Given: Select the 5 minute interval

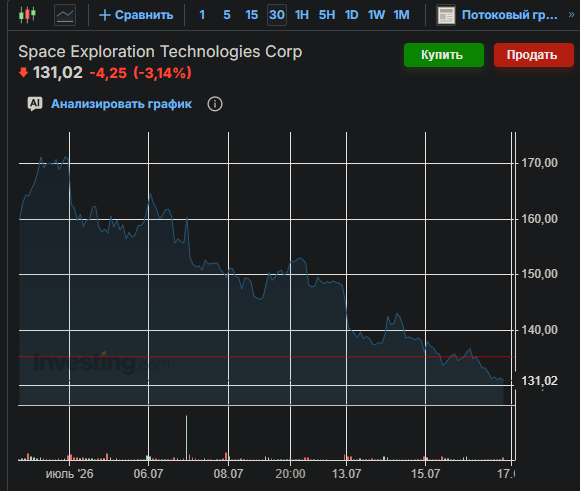Looking at the screenshot, I should click(x=227, y=15).
